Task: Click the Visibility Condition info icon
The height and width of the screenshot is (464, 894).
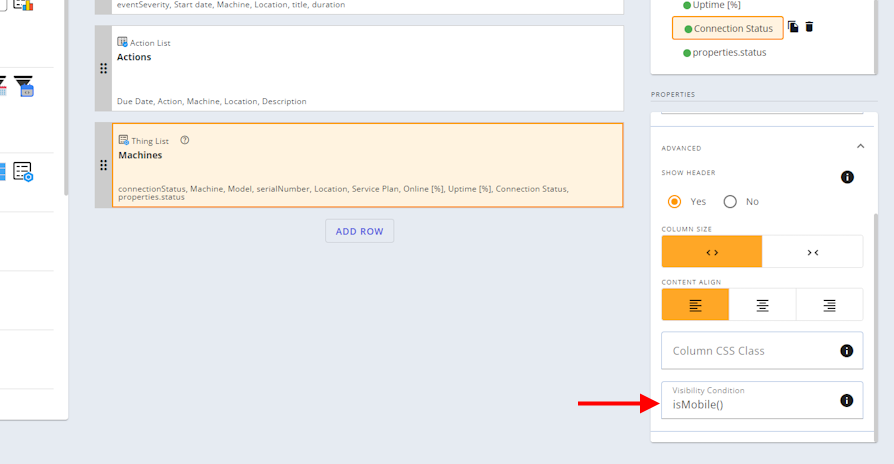Action: (846, 400)
